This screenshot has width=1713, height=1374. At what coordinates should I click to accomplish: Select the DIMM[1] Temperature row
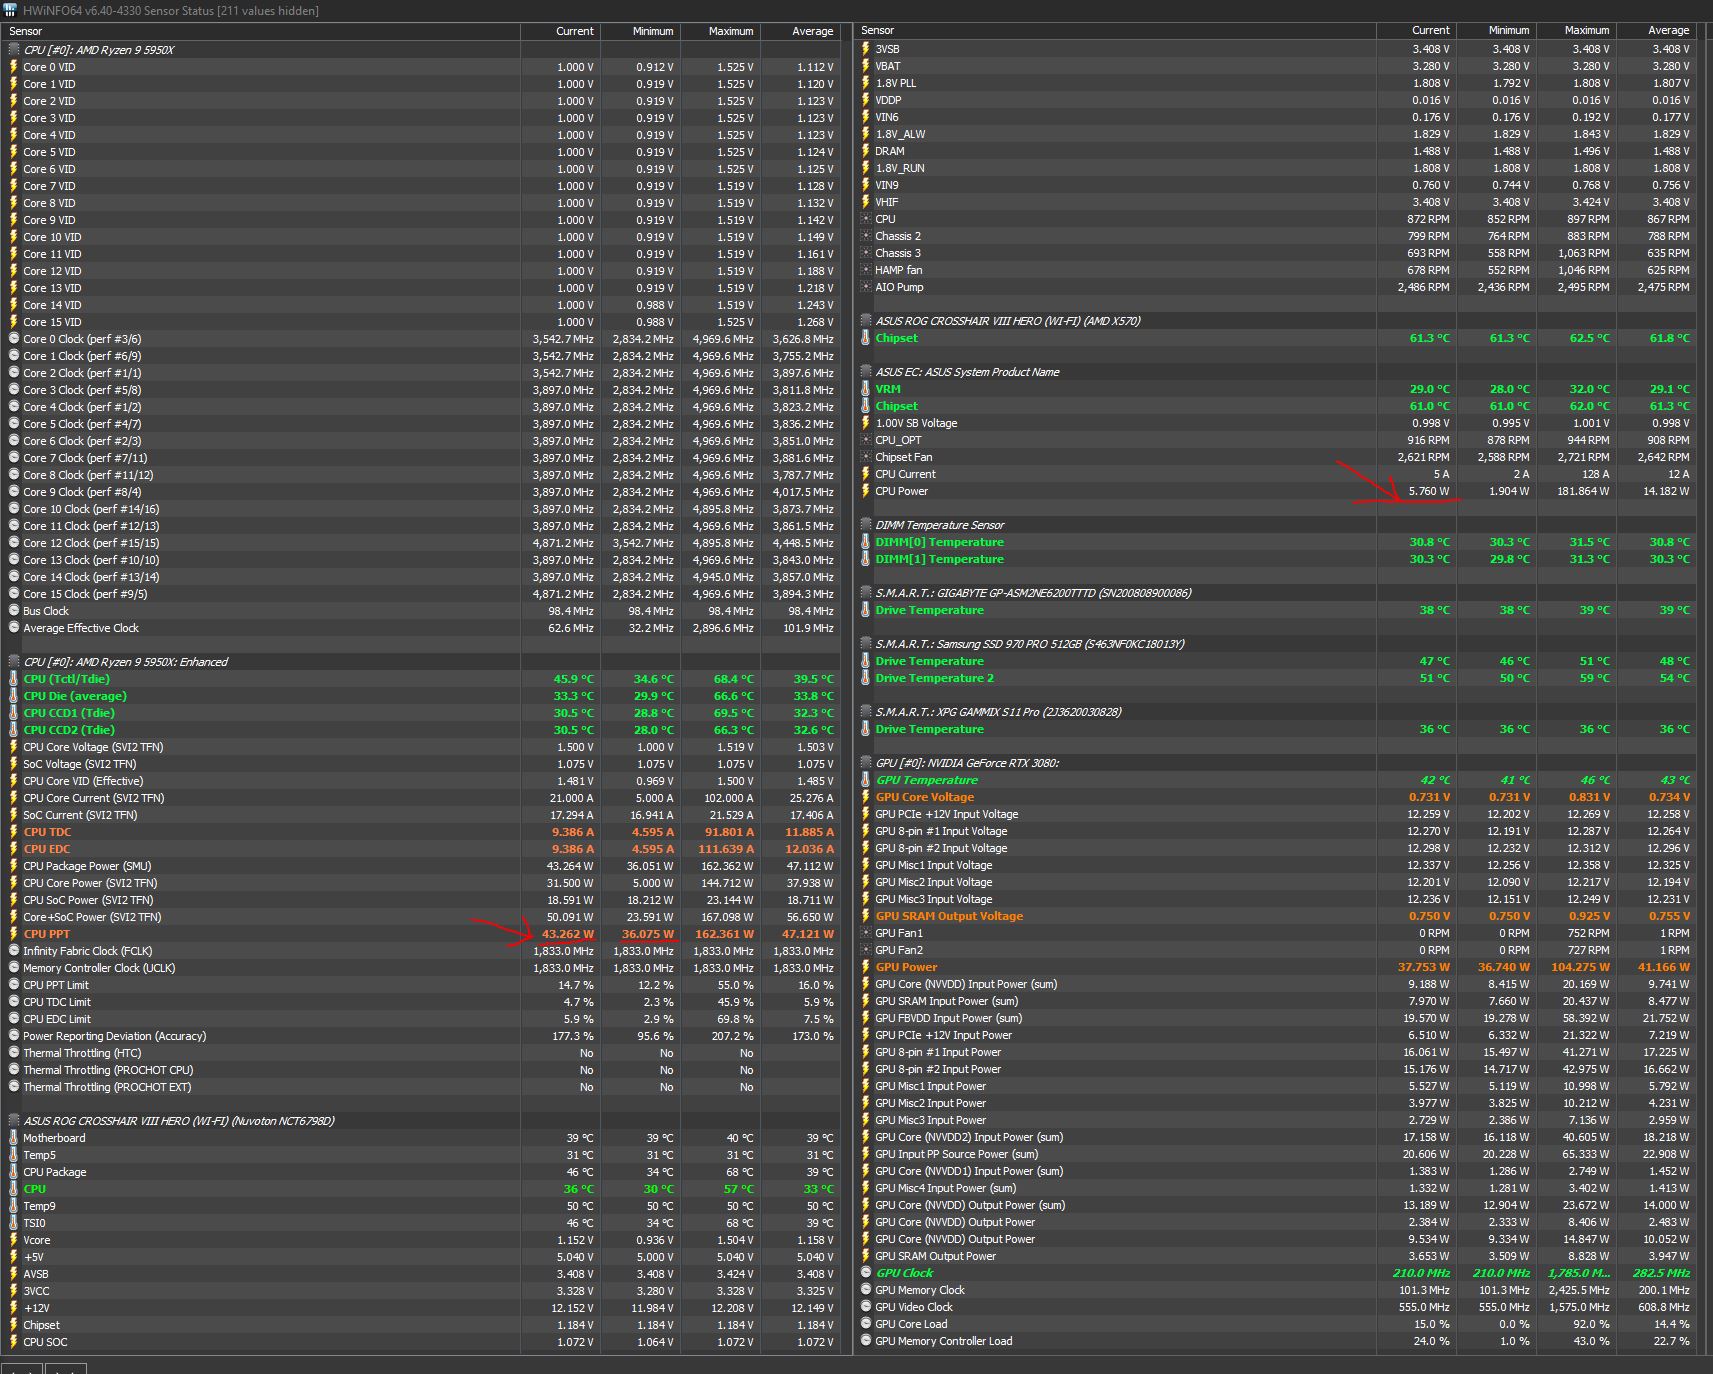tap(1276, 559)
